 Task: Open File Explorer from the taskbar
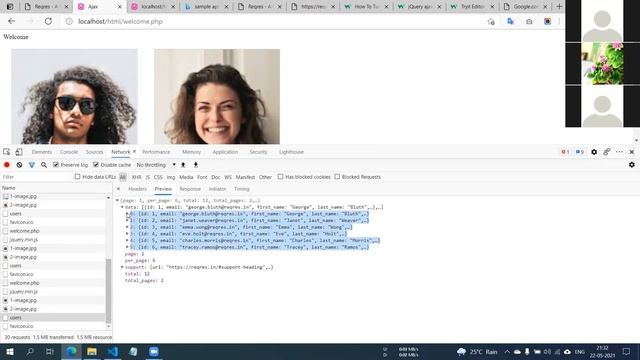pyautogui.click(x=92, y=351)
